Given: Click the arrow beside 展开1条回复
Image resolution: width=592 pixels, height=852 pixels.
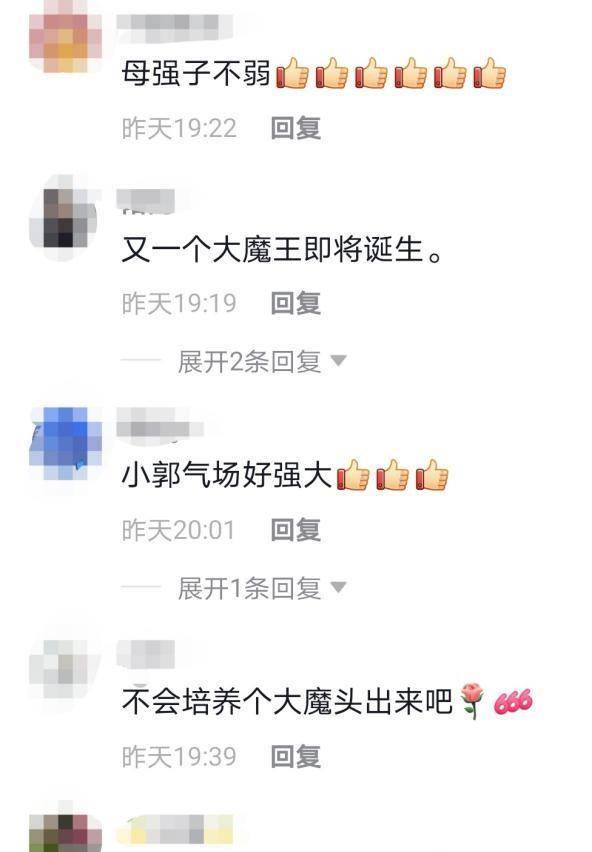Looking at the screenshot, I should click(338, 587).
